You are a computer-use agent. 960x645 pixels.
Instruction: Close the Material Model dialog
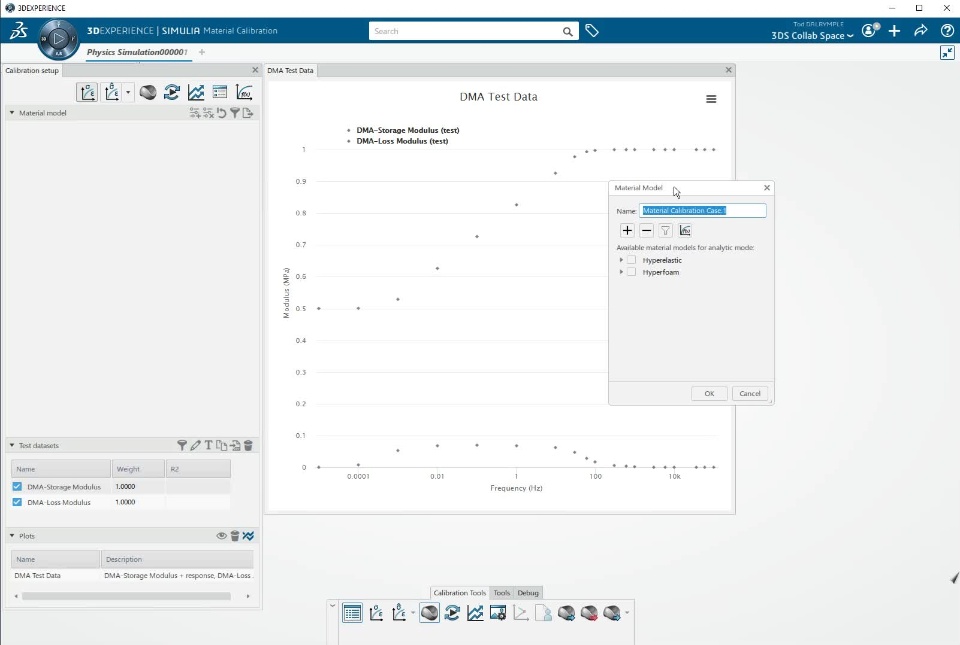click(767, 188)
